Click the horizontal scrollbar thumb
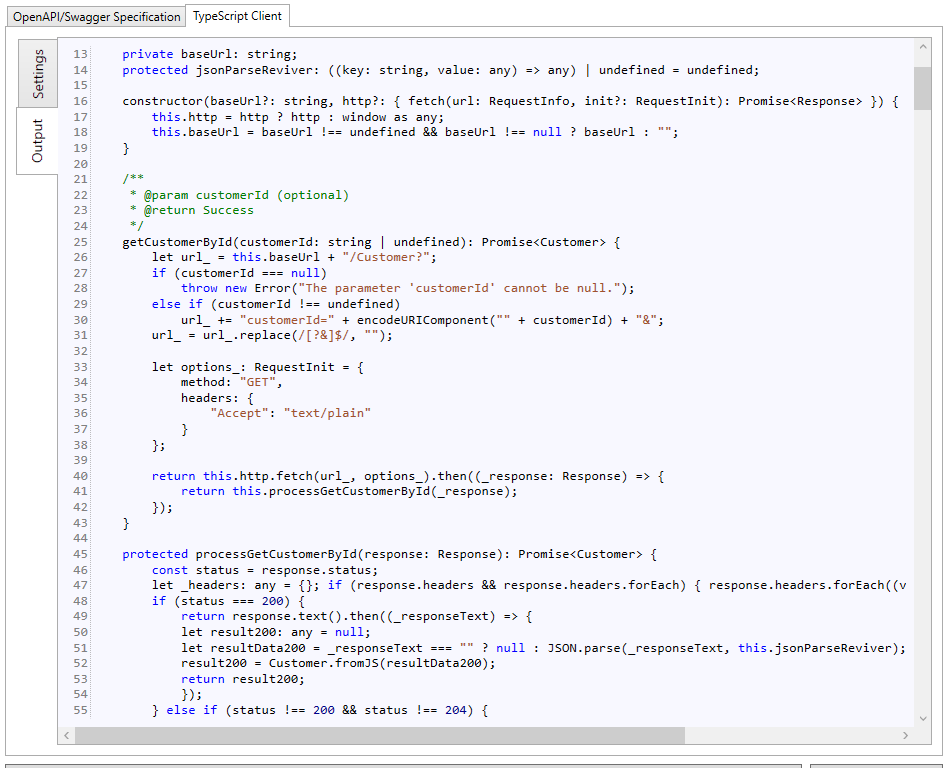 tap(380, 735)
